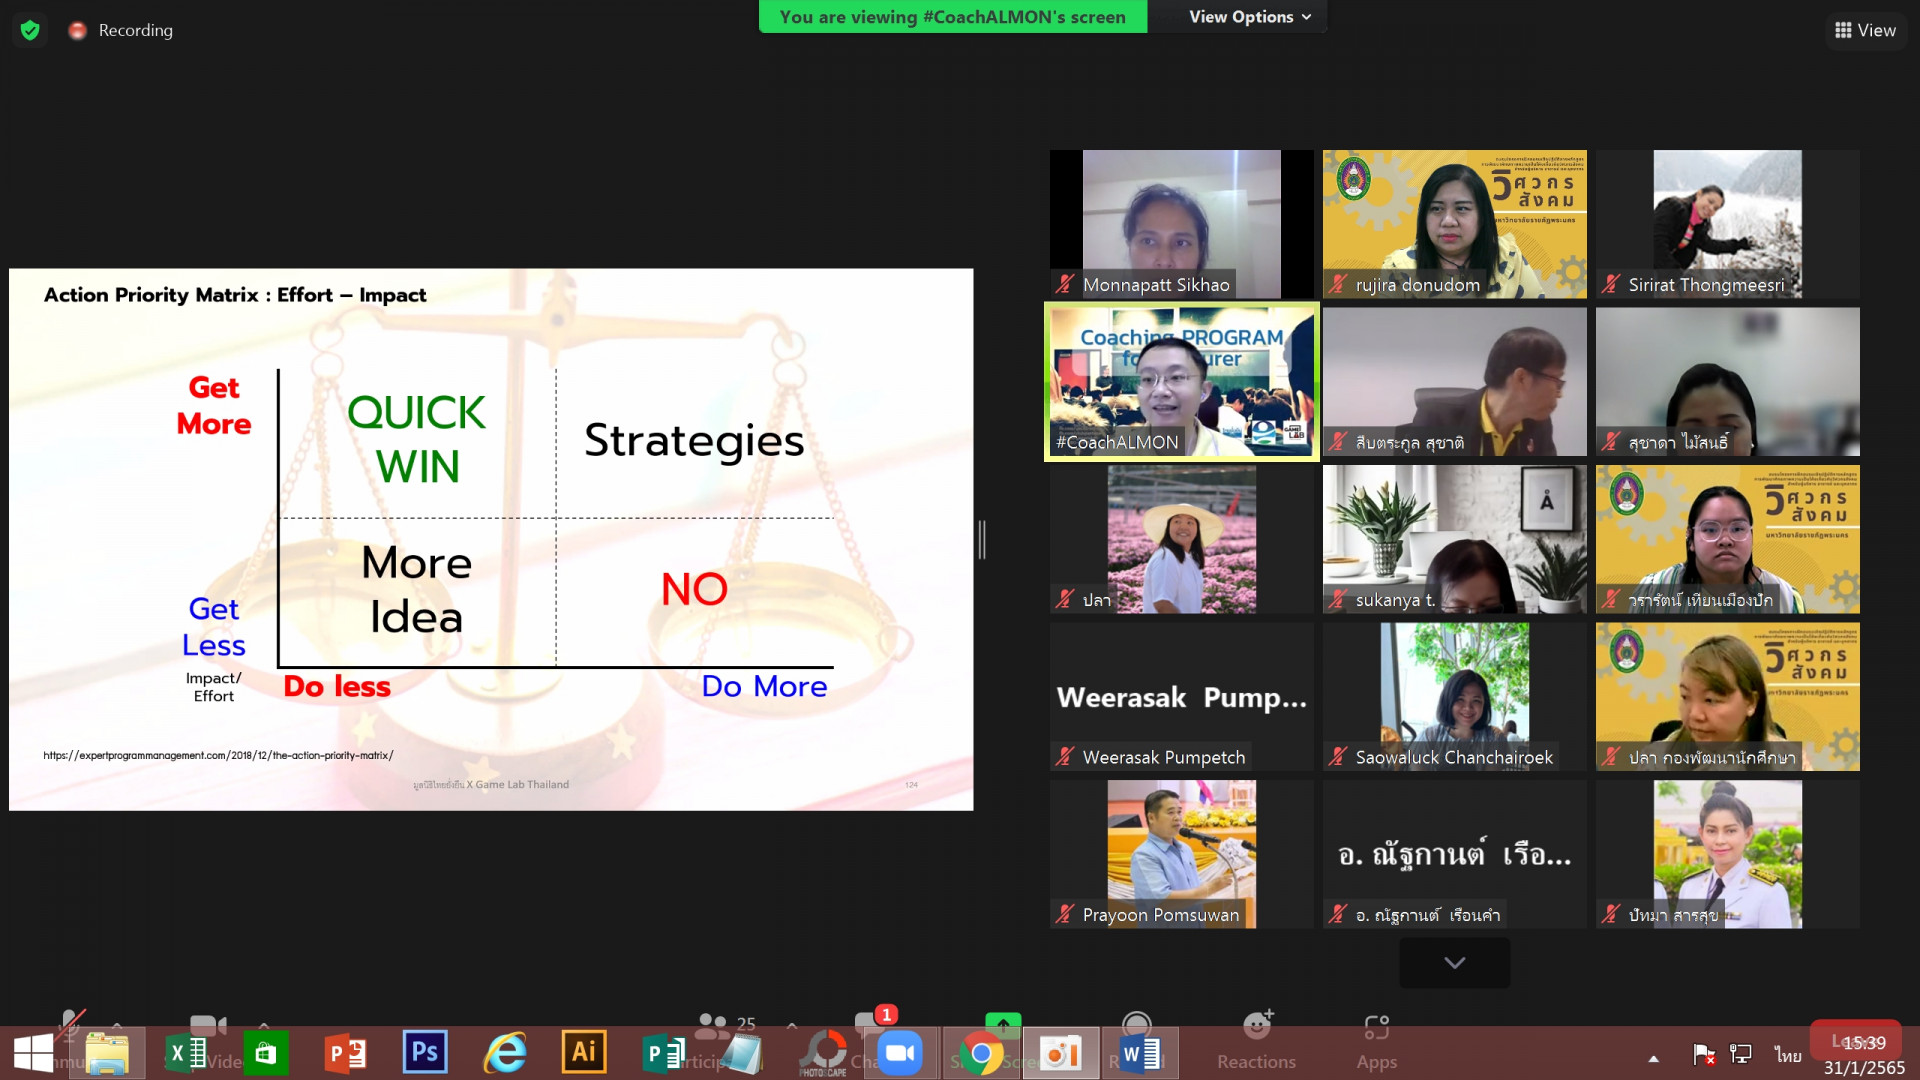Open File Explorer from the taskbar
Viewport: 1920px width, 1080px height.
tap(107, 1053)
